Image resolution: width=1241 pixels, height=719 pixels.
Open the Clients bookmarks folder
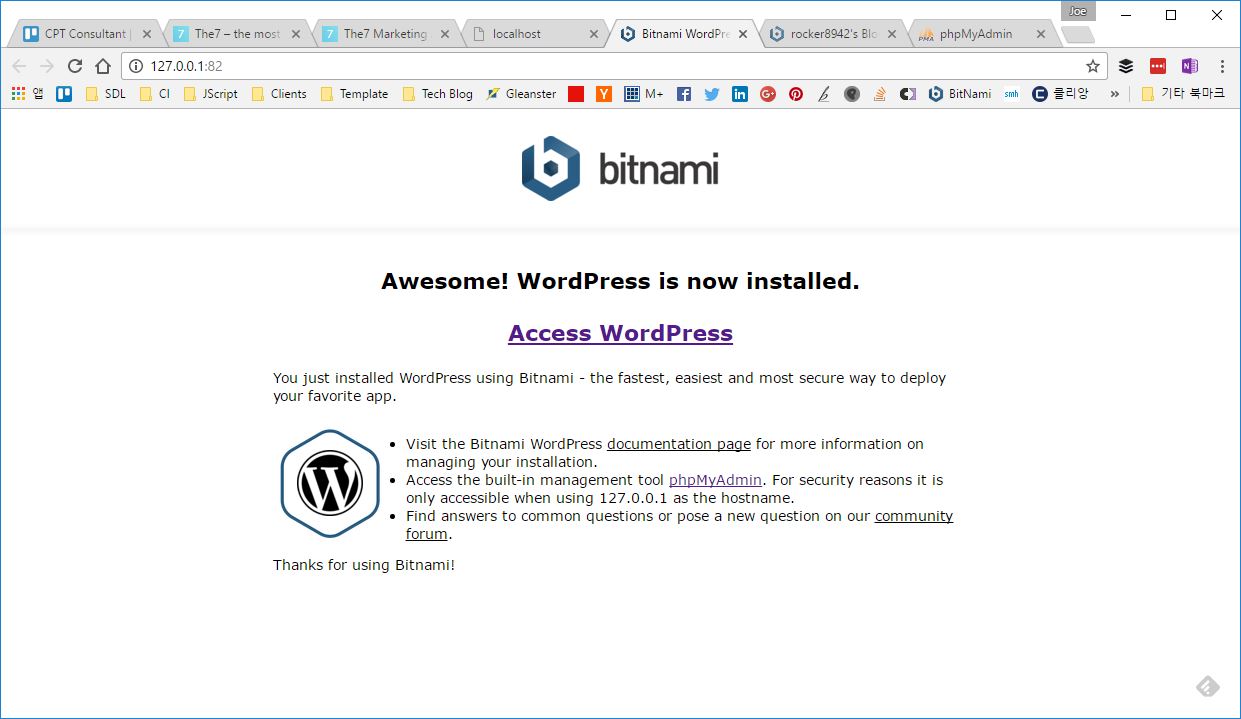279,94
